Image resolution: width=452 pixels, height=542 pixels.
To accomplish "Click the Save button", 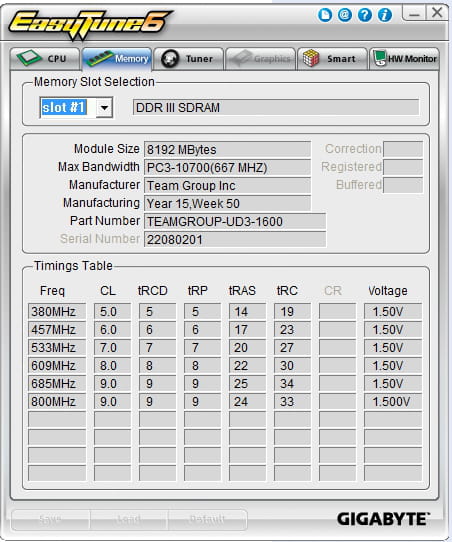I will pyautogui.click(x=51, y=519).
